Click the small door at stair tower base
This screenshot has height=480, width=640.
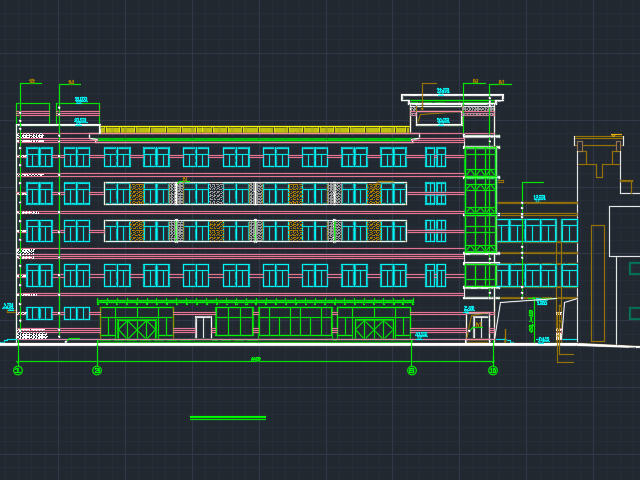click(479, 328)
